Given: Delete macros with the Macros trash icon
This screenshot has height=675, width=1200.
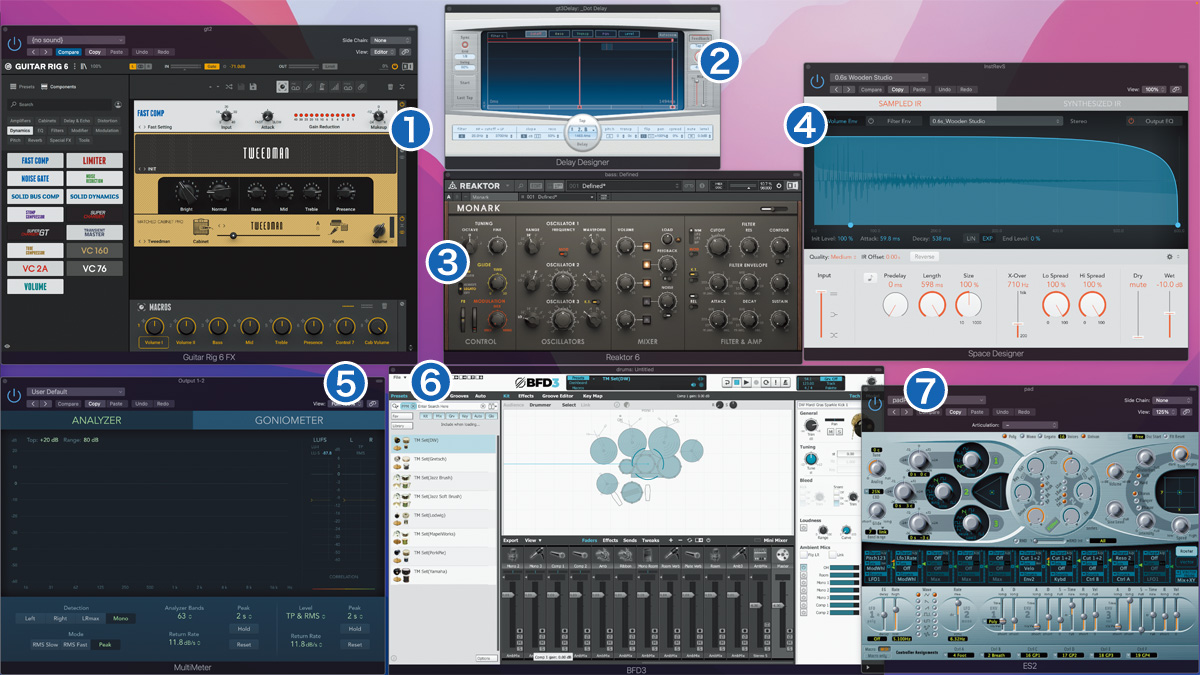Looking at the screenshot, I should pos(382,306).
